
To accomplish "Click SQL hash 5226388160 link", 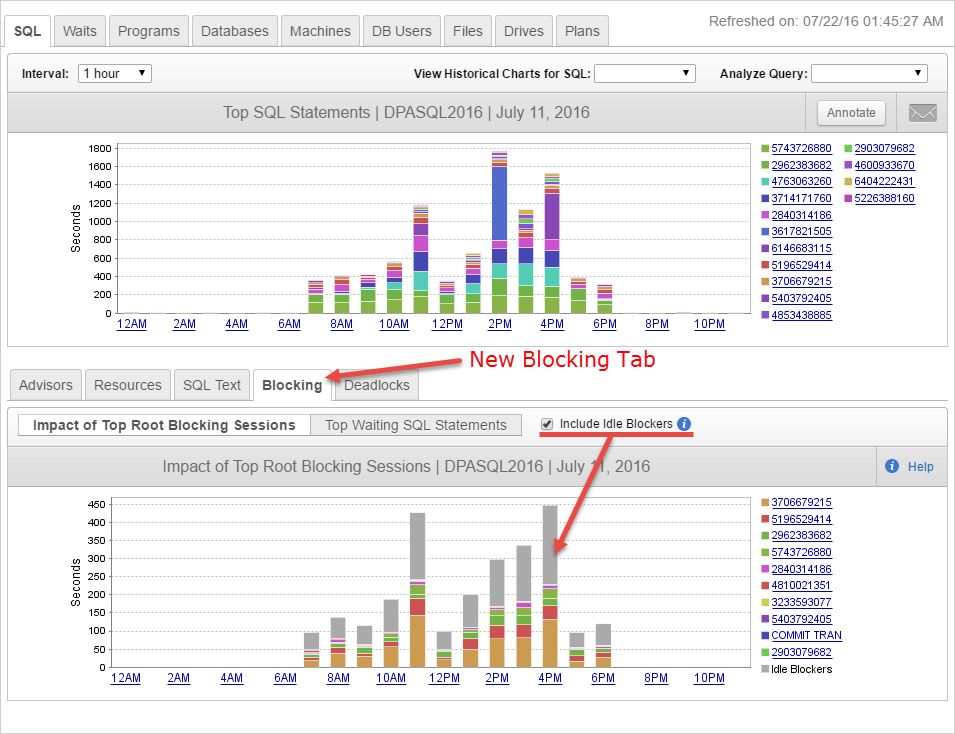I will pos(884,199).
